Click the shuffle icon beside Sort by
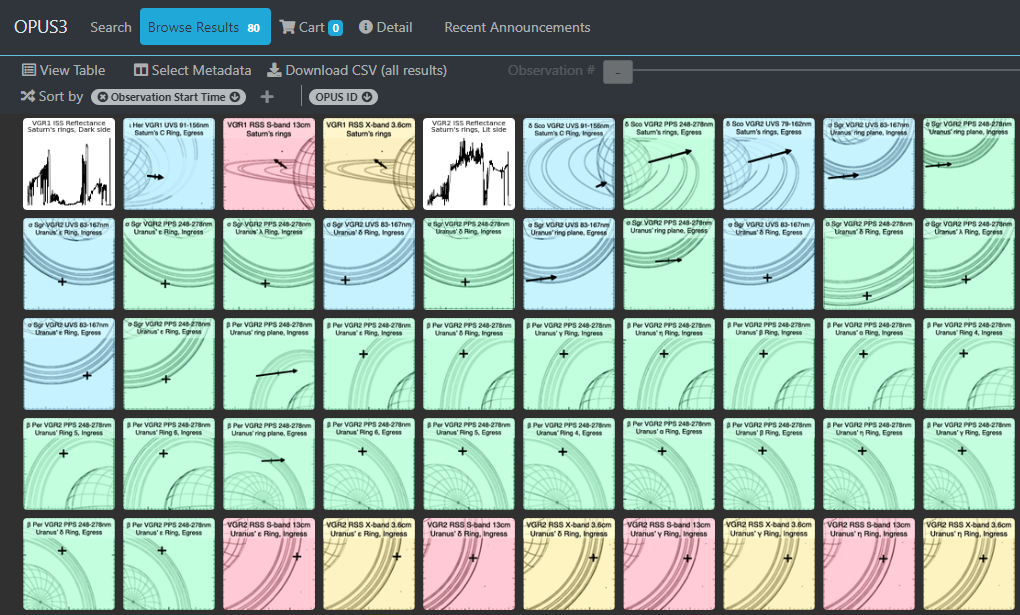 click(27, 96)
